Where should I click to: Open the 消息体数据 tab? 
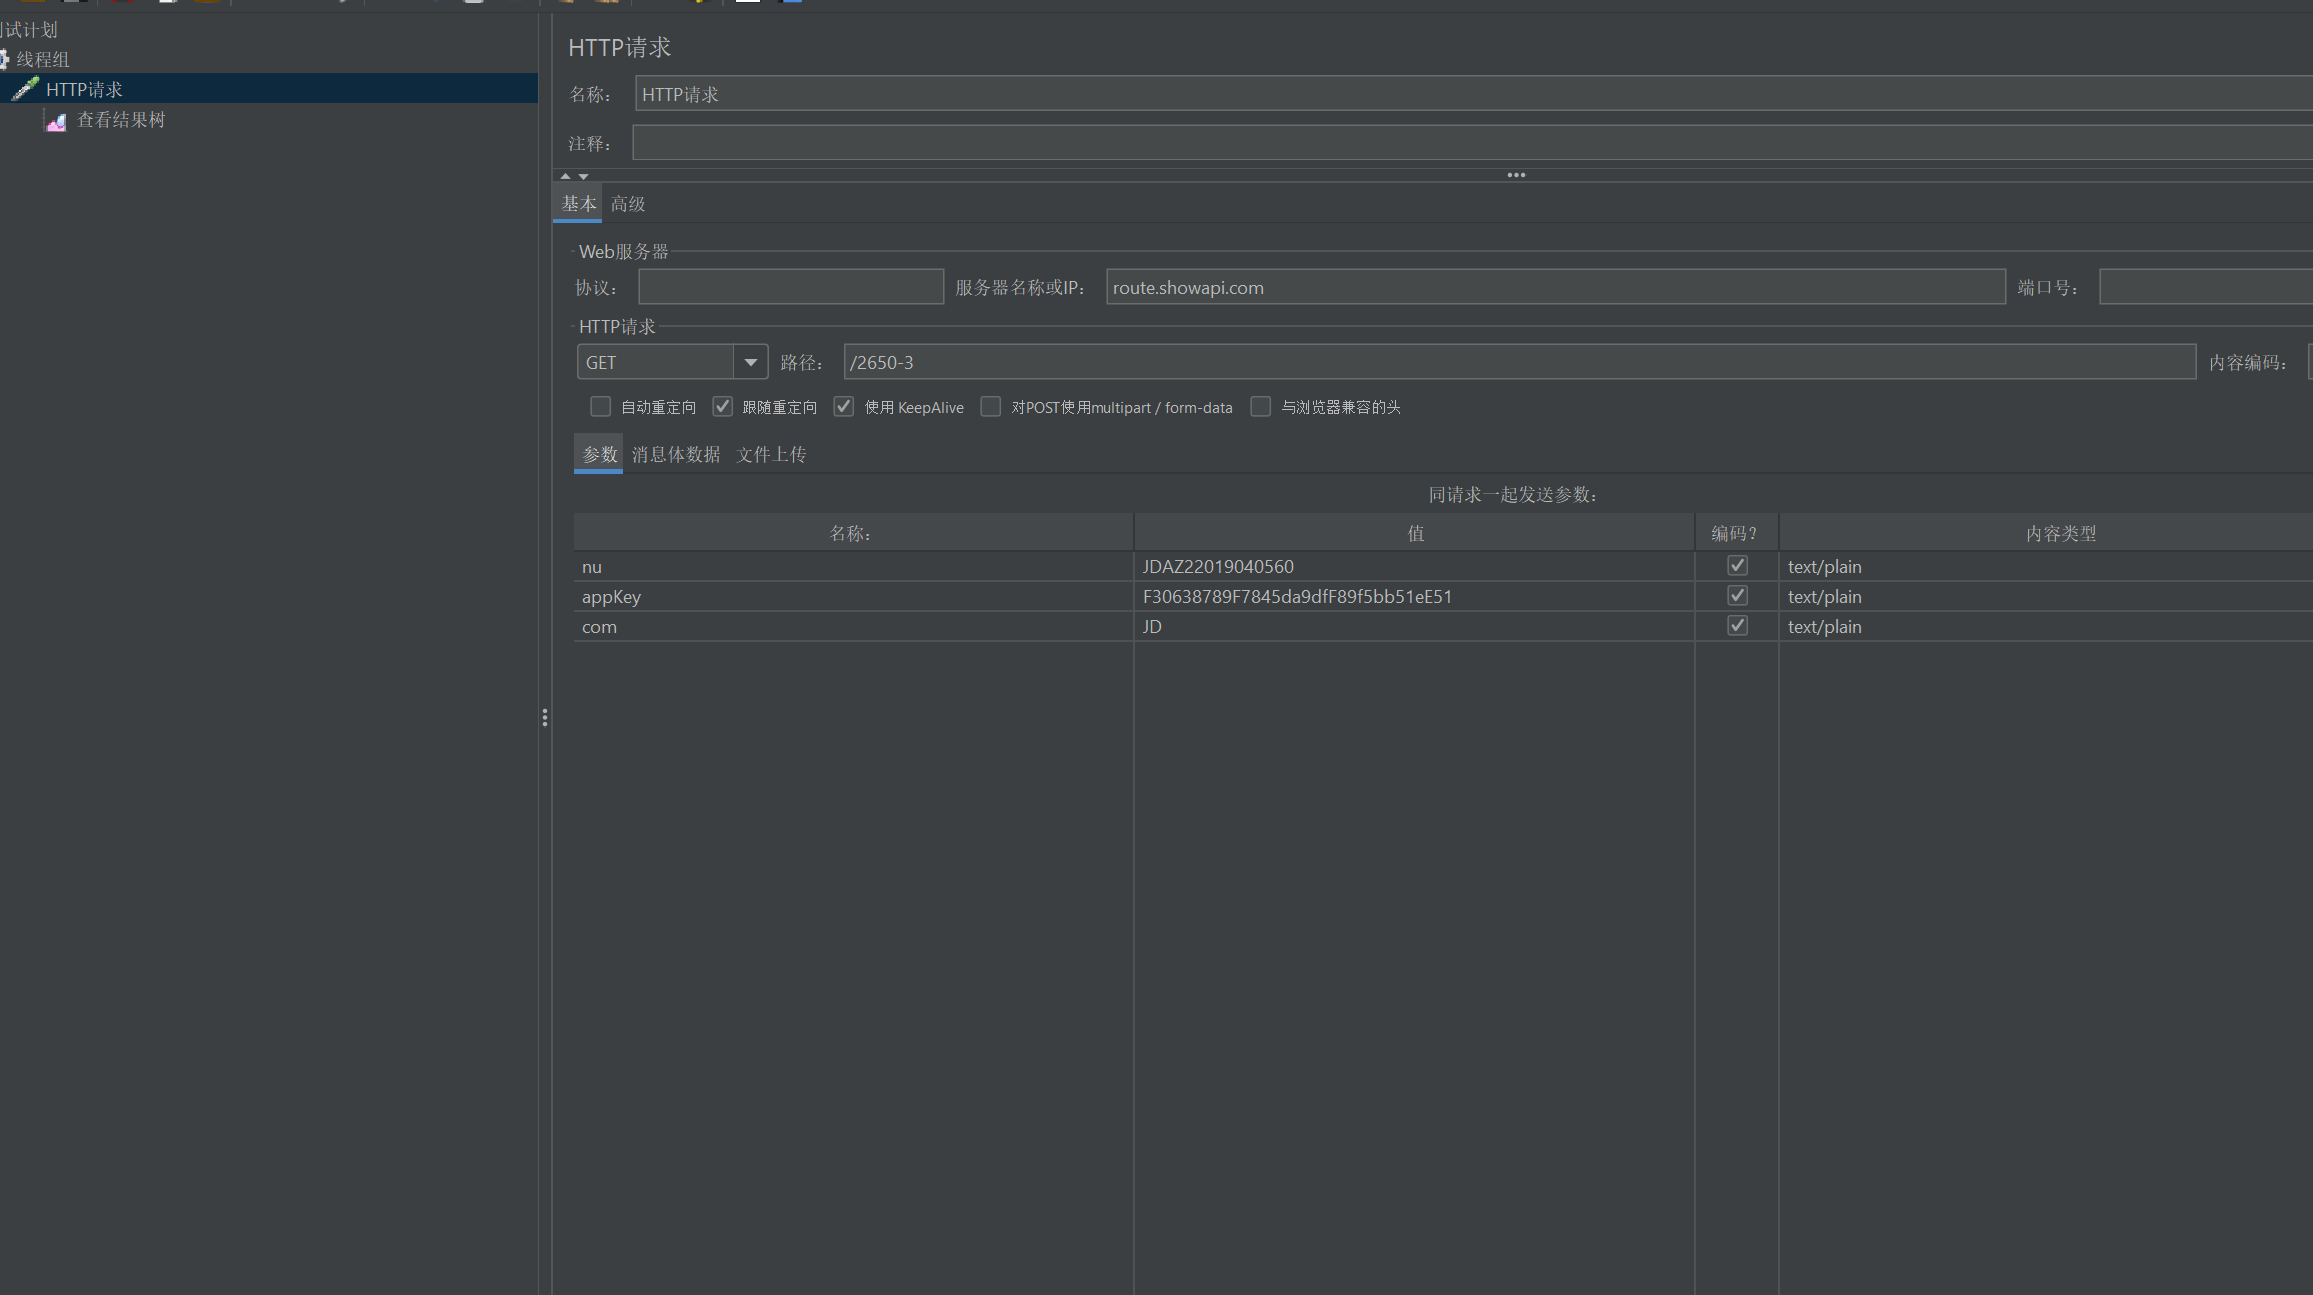[676, 455]
